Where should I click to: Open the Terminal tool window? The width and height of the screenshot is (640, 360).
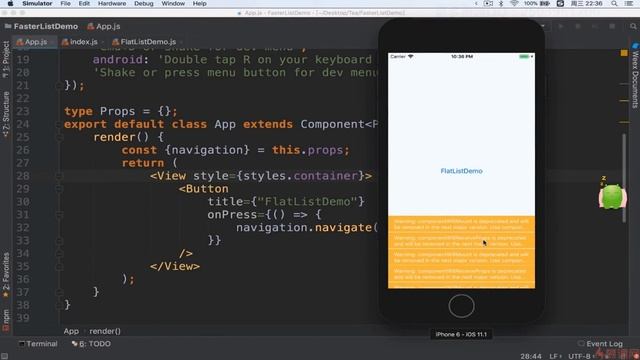[38, 344]
